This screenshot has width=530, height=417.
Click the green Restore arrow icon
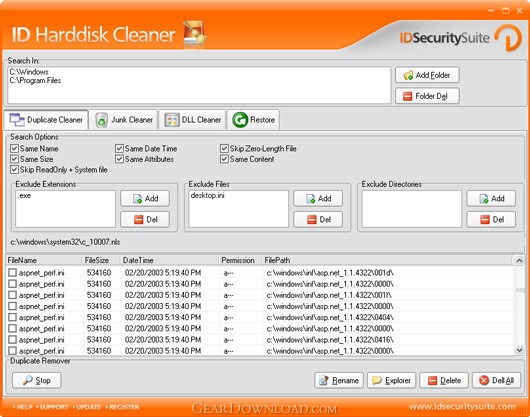[240, 120]
